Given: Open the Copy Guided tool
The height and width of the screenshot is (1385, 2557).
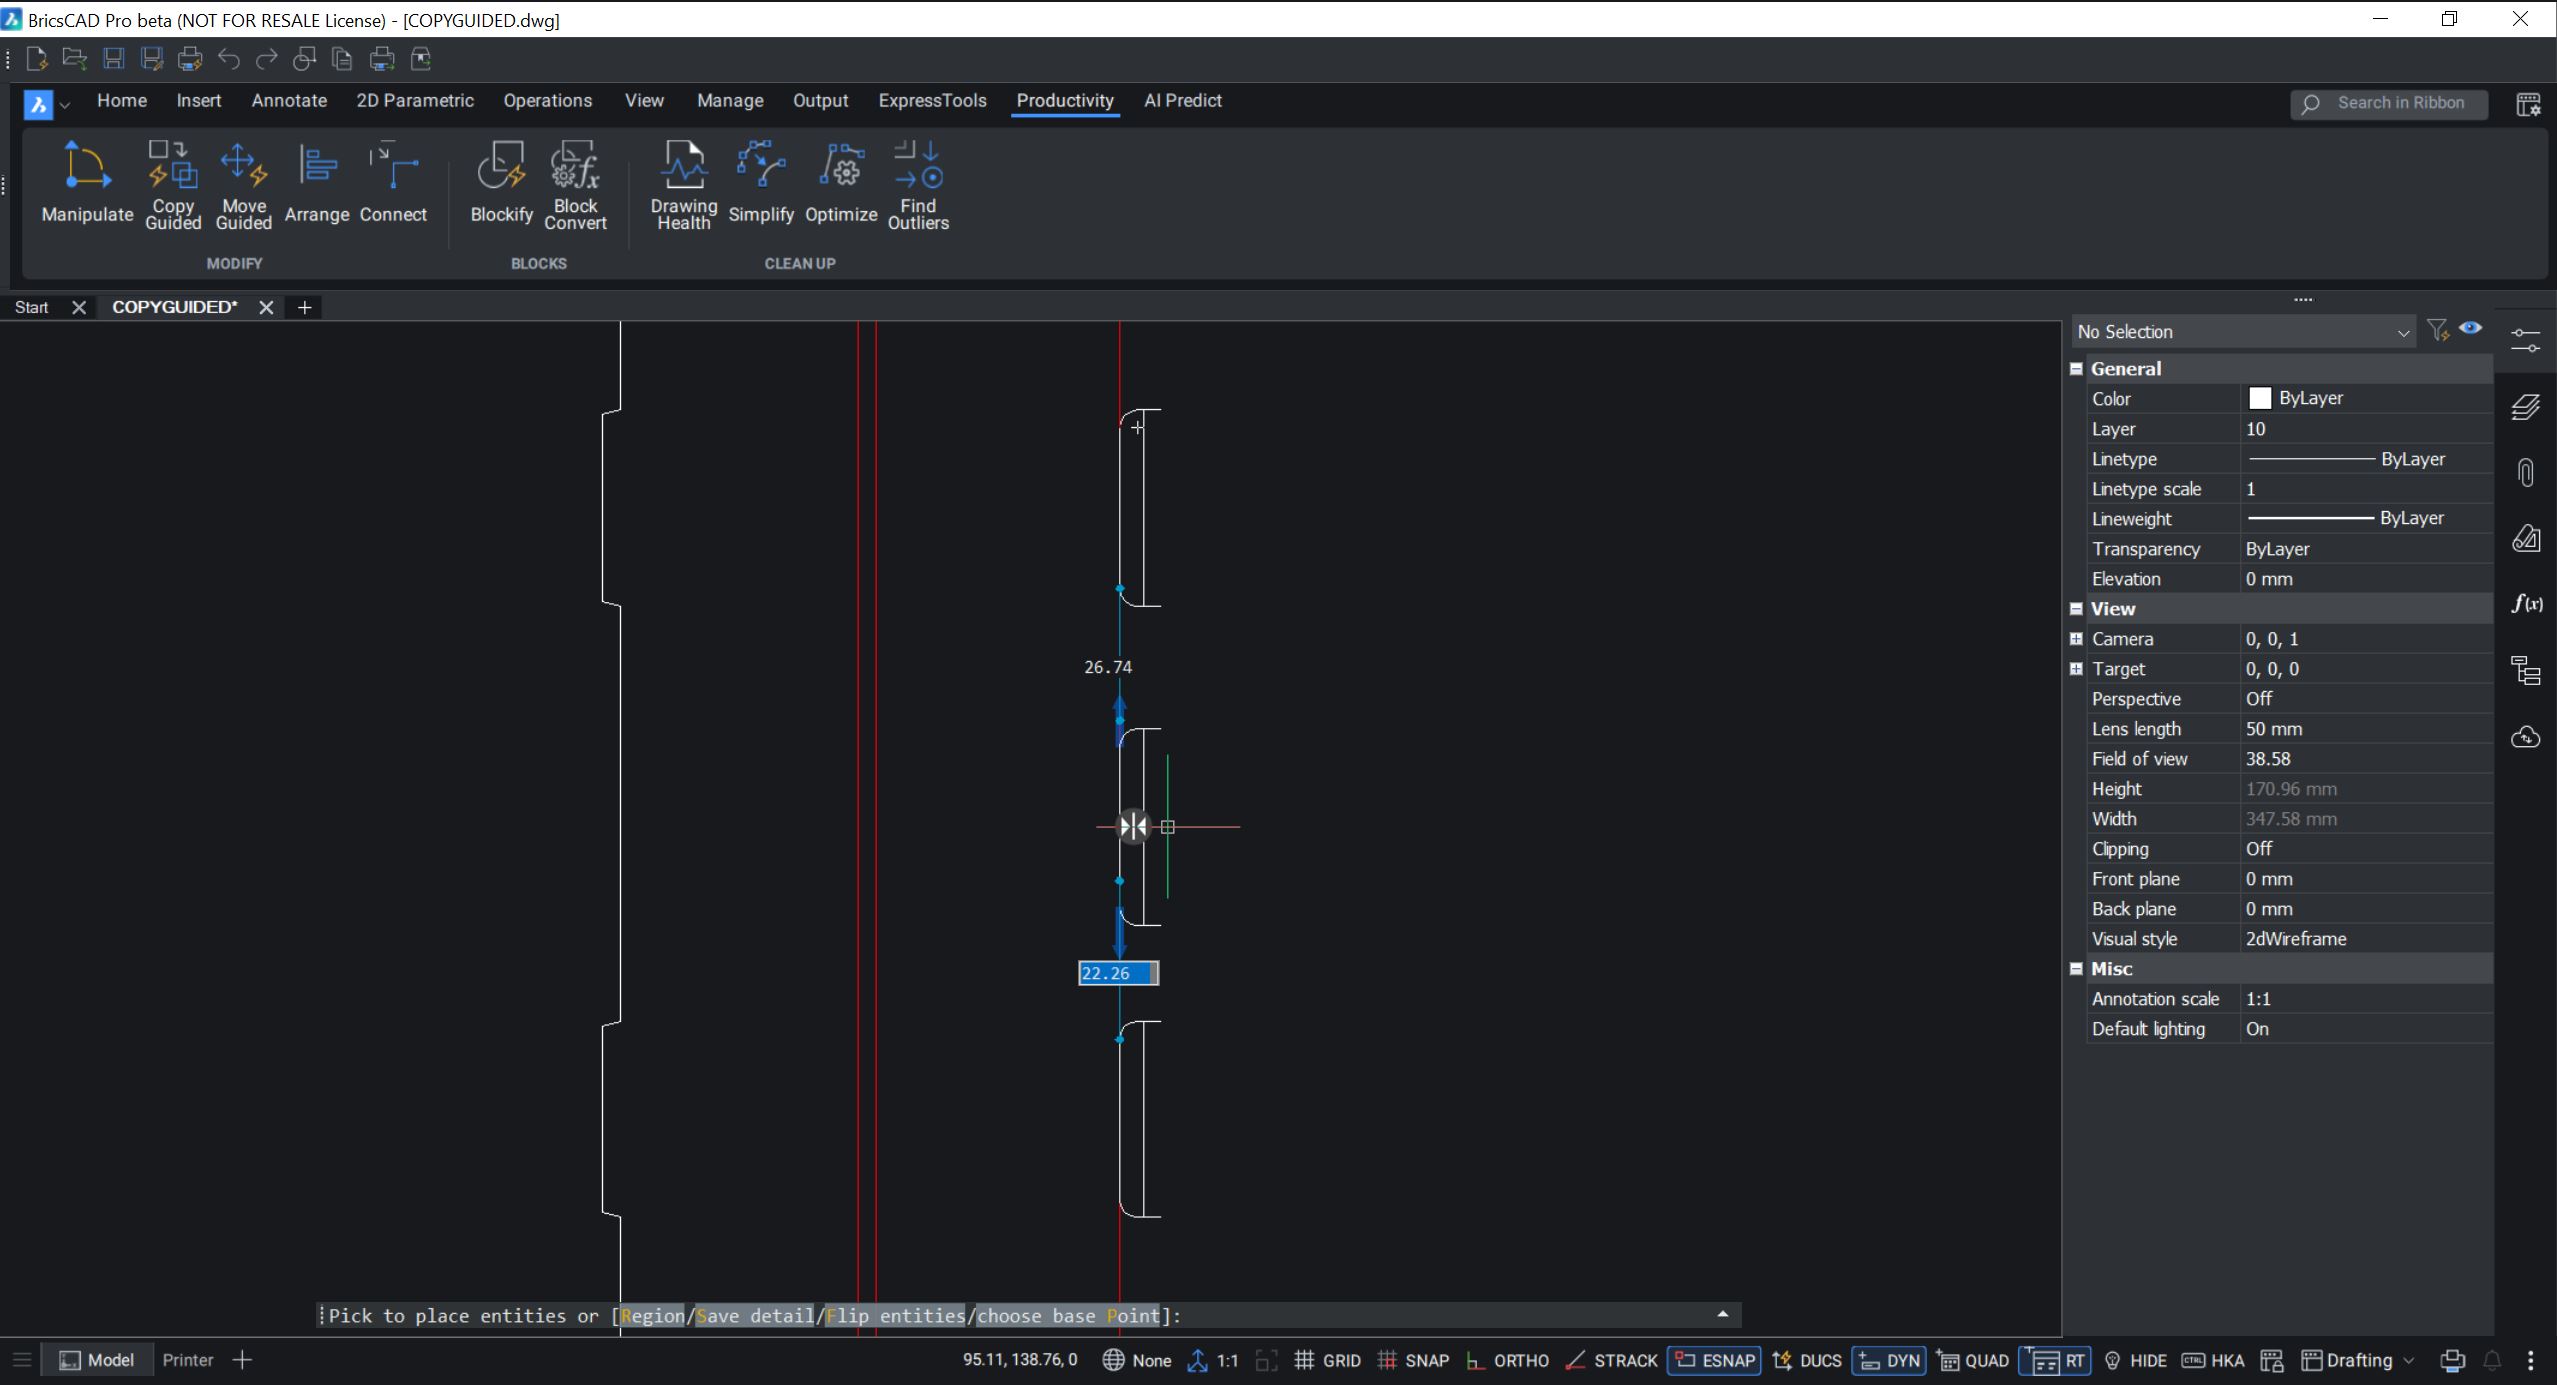Looking at the screenshot, I should [x=172, y=185].
